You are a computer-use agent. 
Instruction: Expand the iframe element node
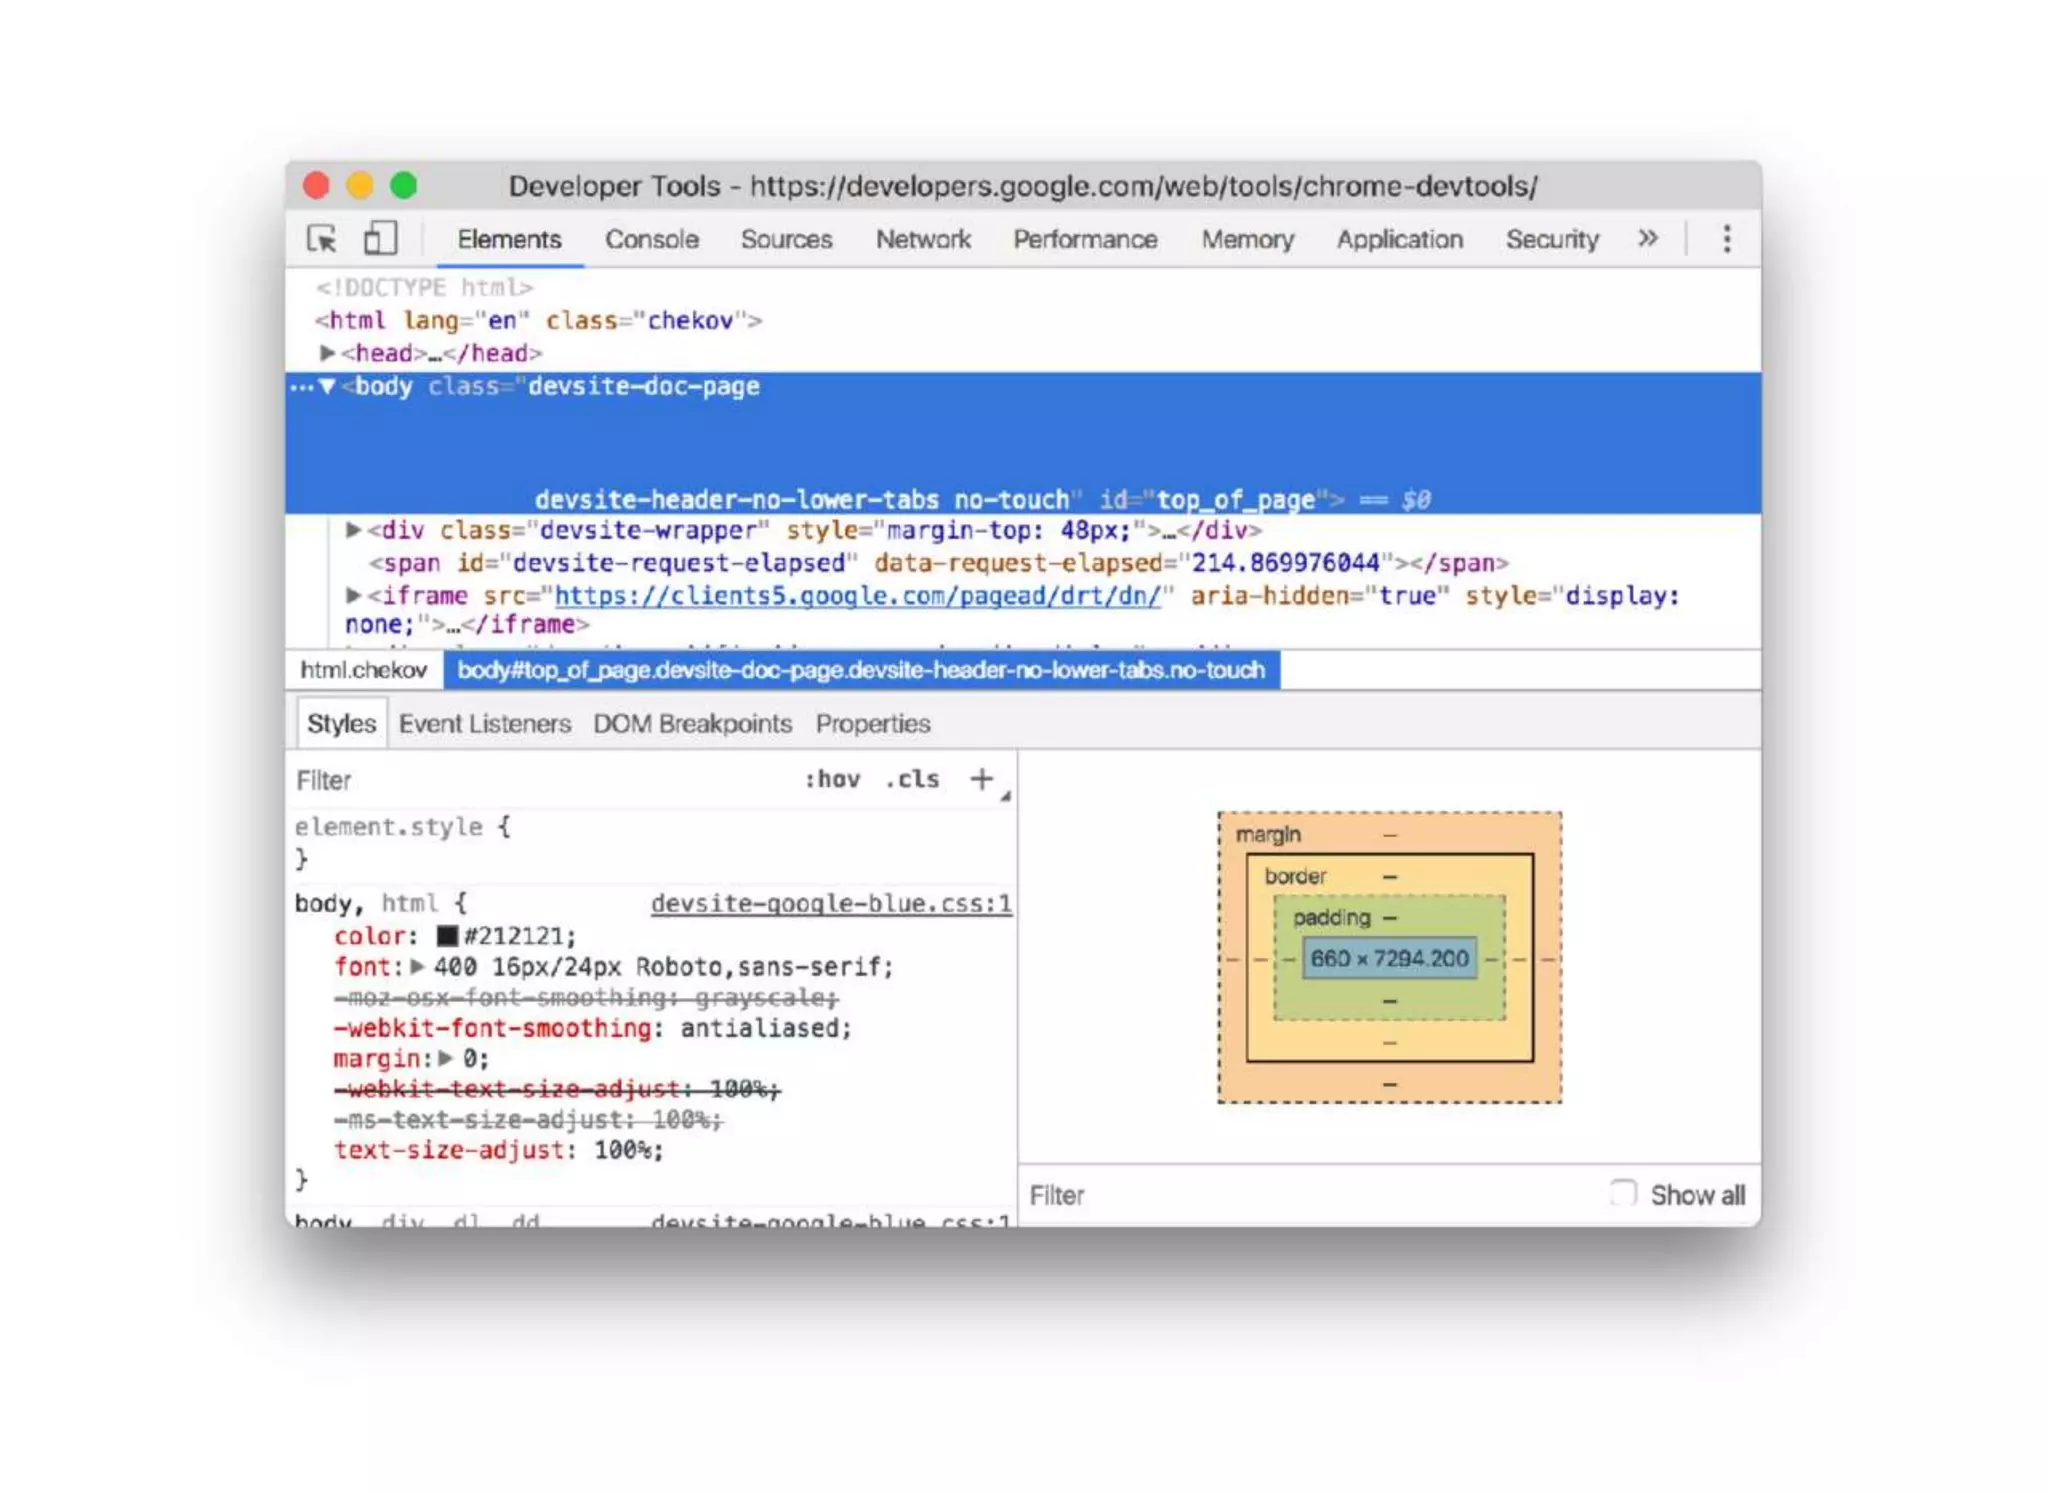(353, 596)
